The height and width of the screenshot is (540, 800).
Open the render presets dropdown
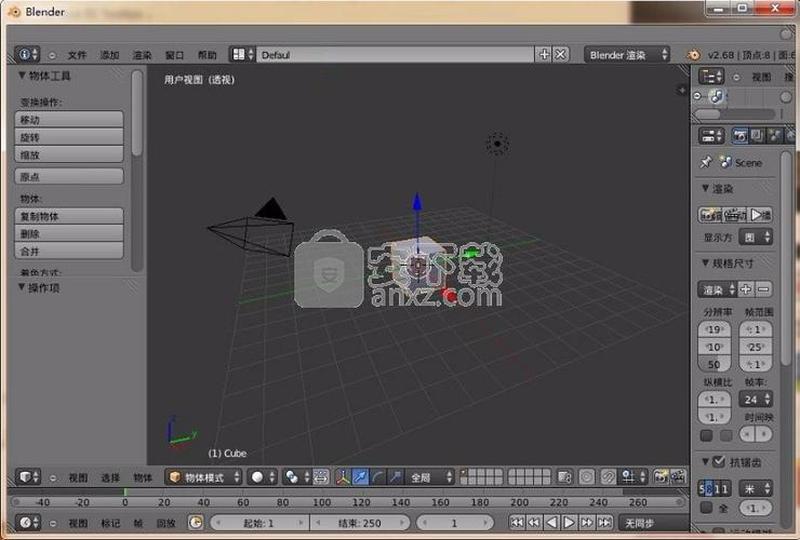coord(717,289)
